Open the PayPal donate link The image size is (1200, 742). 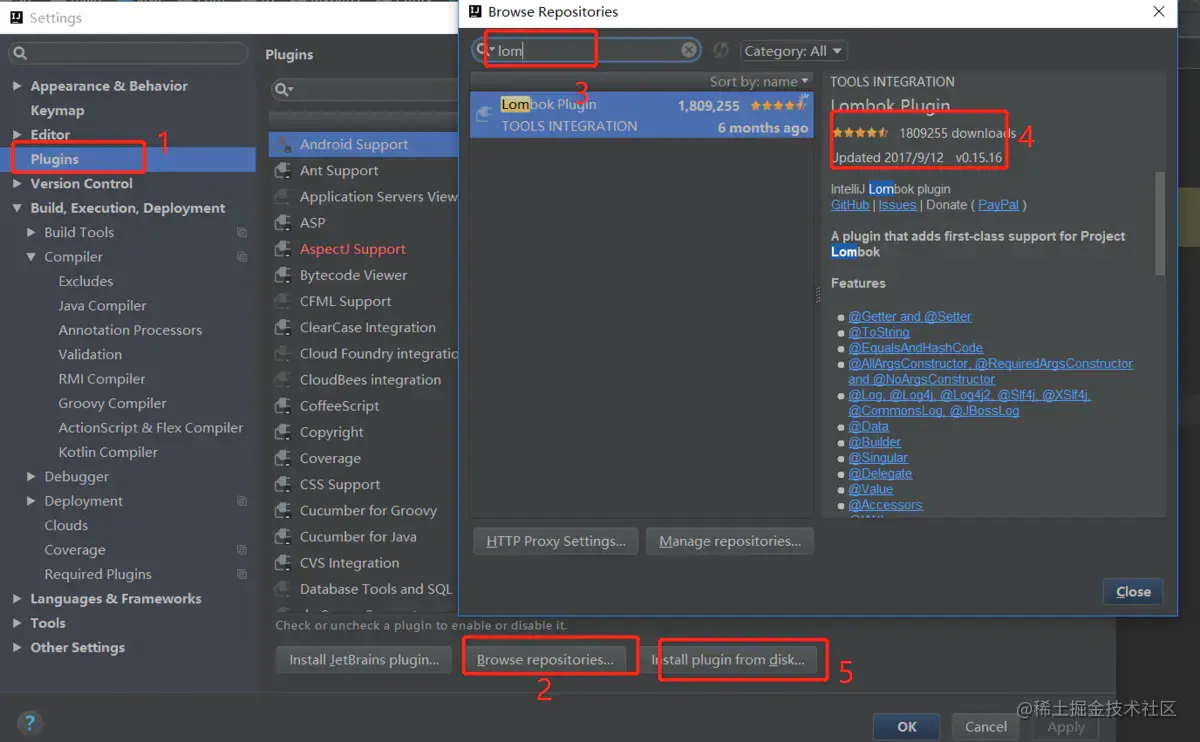click(x=998, y=205)
